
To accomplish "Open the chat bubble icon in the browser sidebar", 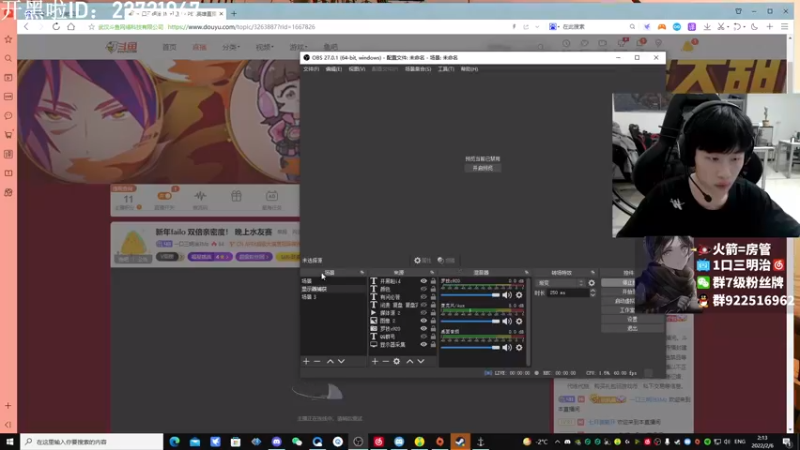I will coord(8,116).
